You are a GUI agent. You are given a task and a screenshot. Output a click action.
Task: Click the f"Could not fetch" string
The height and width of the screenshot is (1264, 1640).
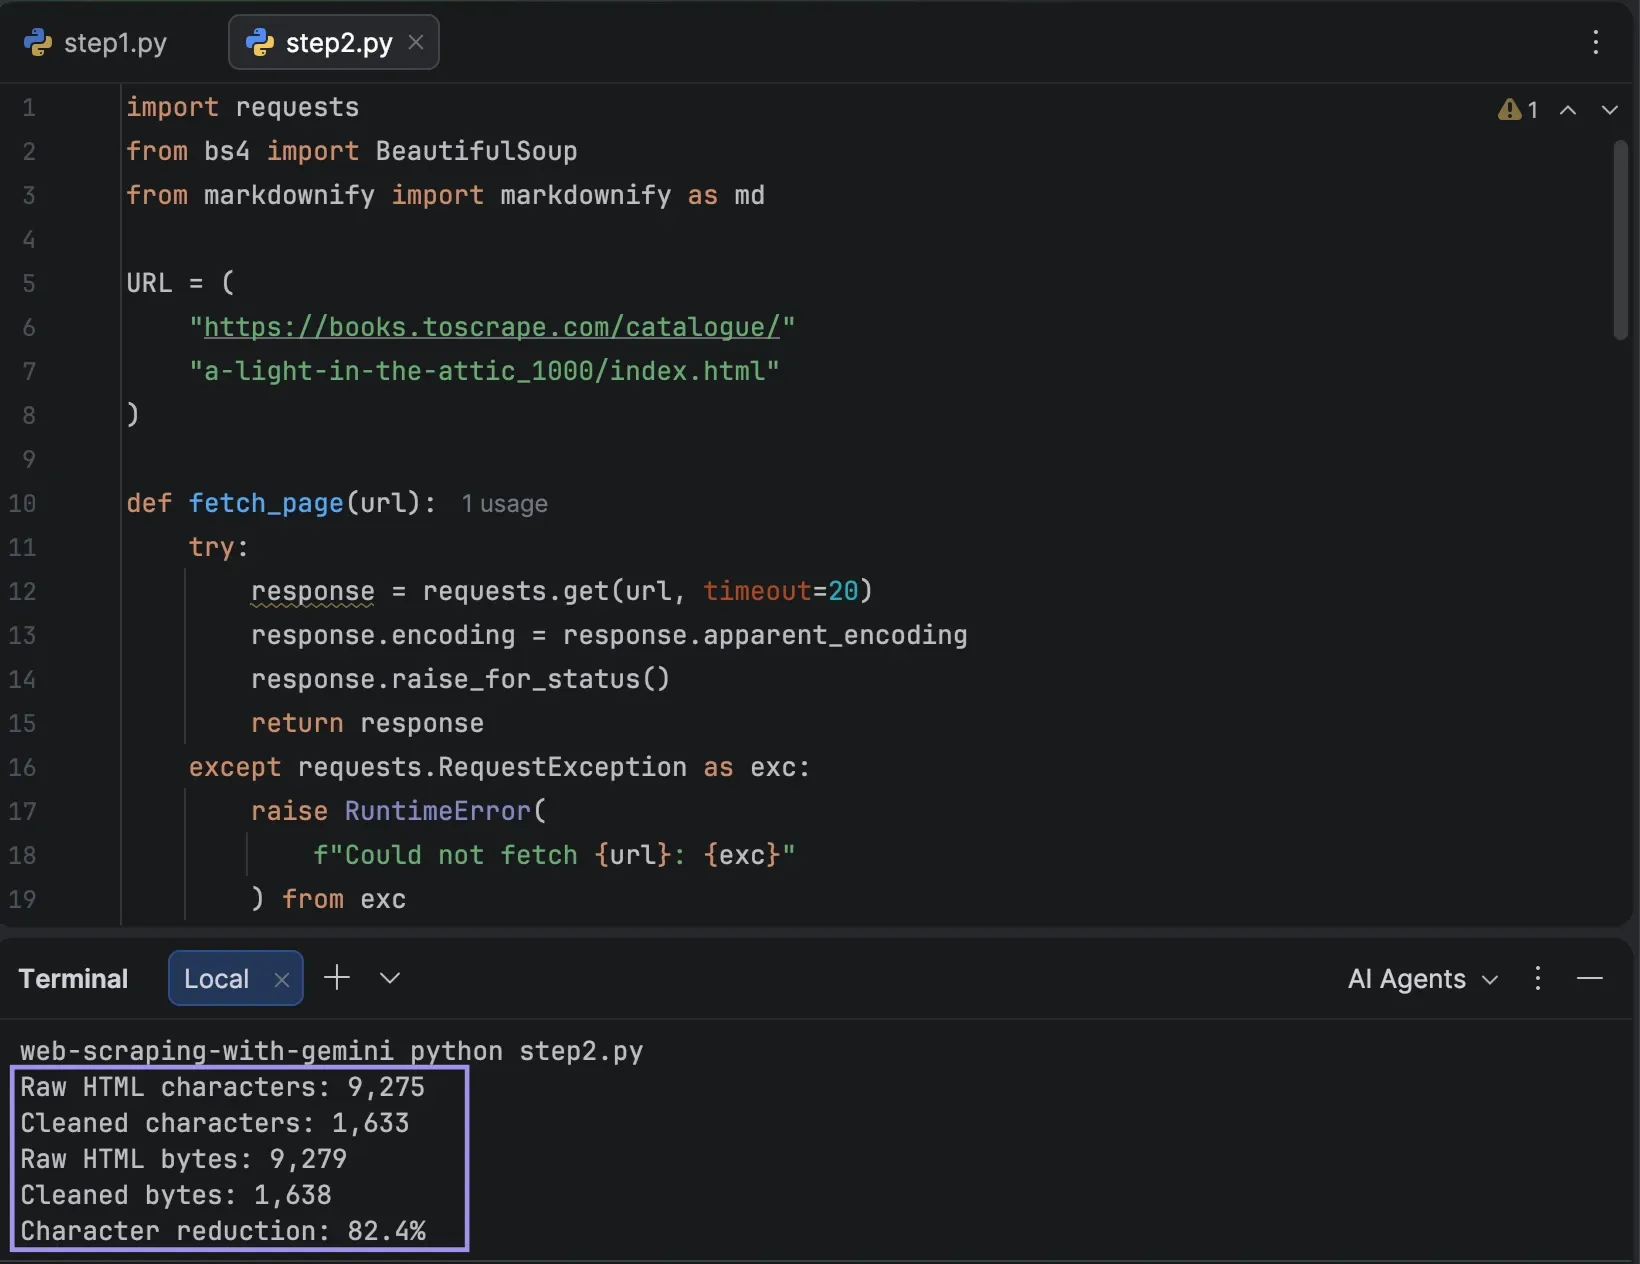(x=554, y=855)
